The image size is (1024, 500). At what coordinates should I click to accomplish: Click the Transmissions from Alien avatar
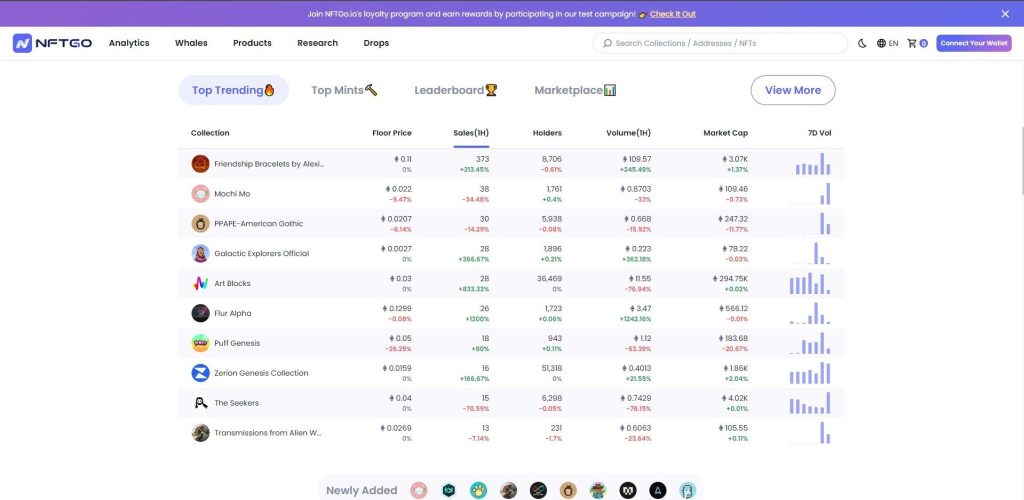[x=200, y=433]
